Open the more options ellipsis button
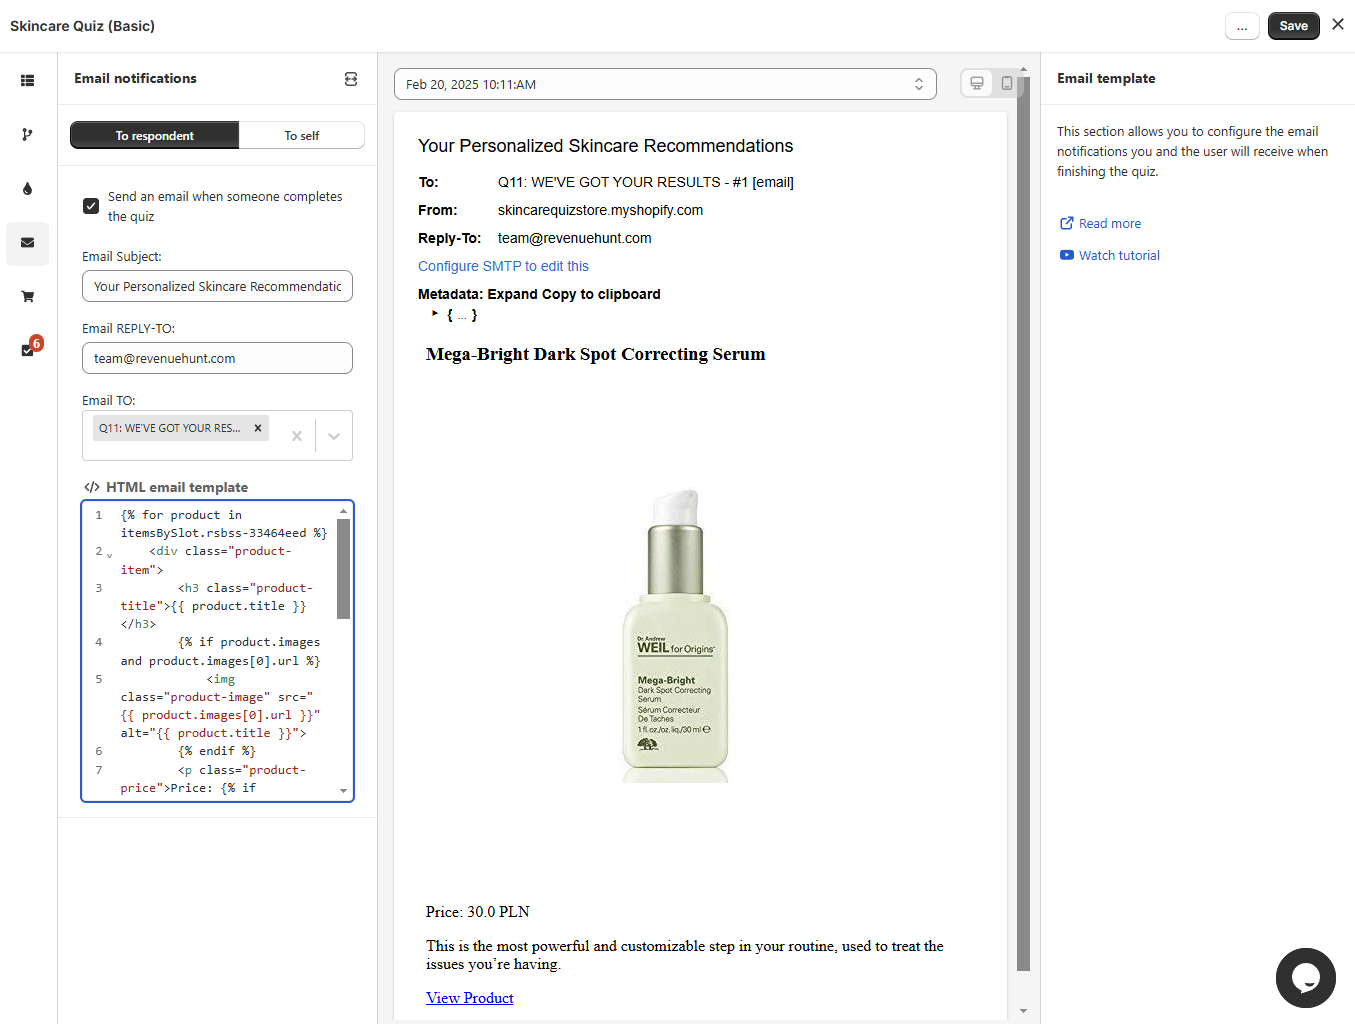The image size is (1355, 1024). (x=1242, y=26)
